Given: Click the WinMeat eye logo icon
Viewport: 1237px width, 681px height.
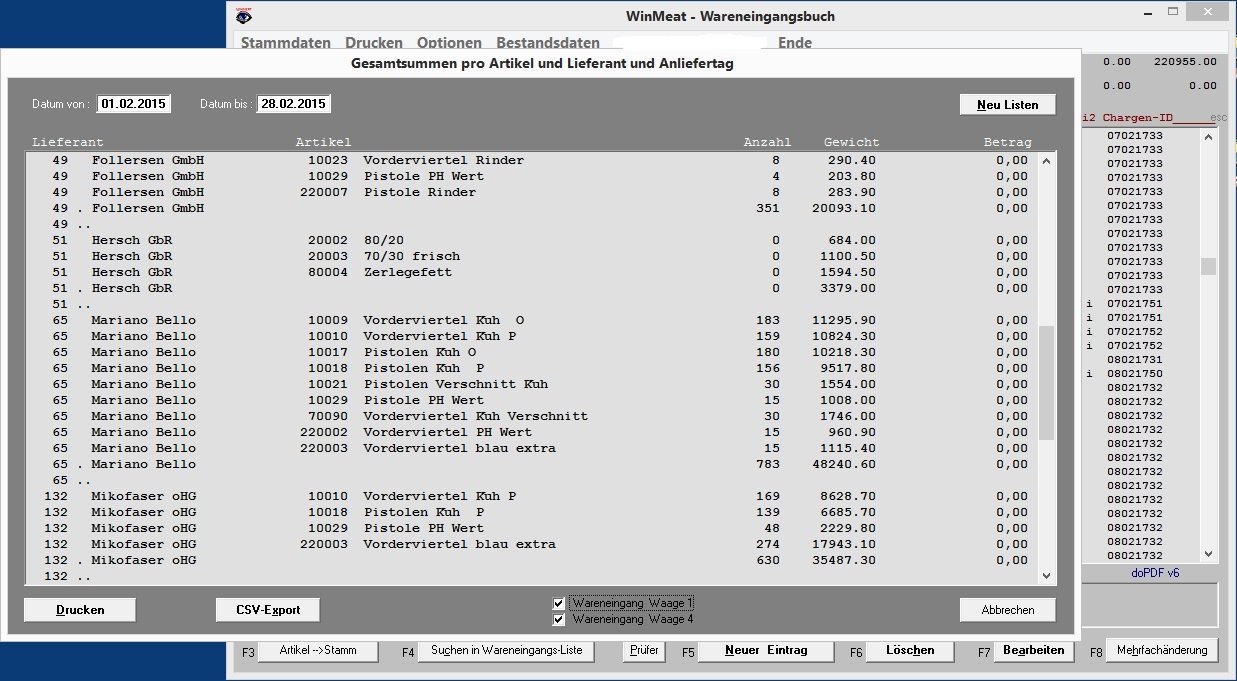Looking at the screenshot, I should [243, 16].
